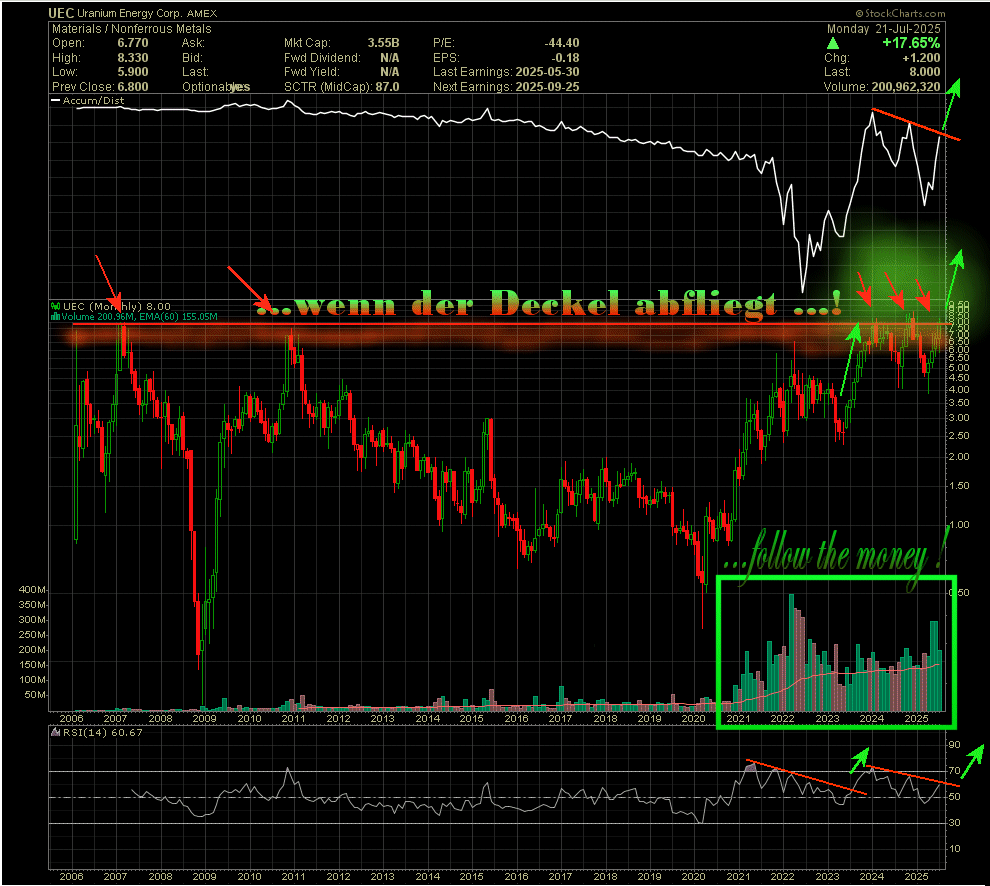
Task: Click the +17.65% percent change
Action: coord(911,43)
